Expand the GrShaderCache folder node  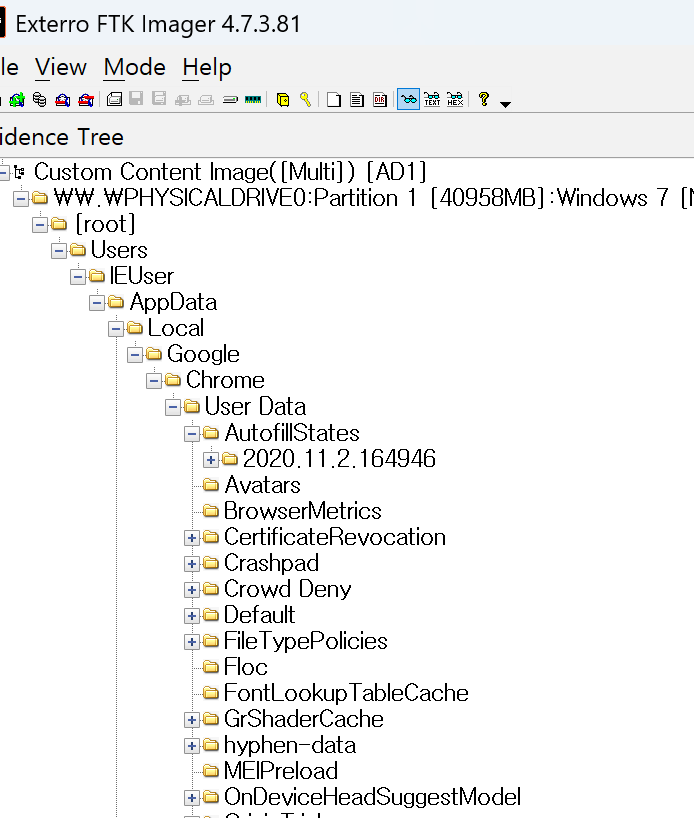[x=192, y=720]
